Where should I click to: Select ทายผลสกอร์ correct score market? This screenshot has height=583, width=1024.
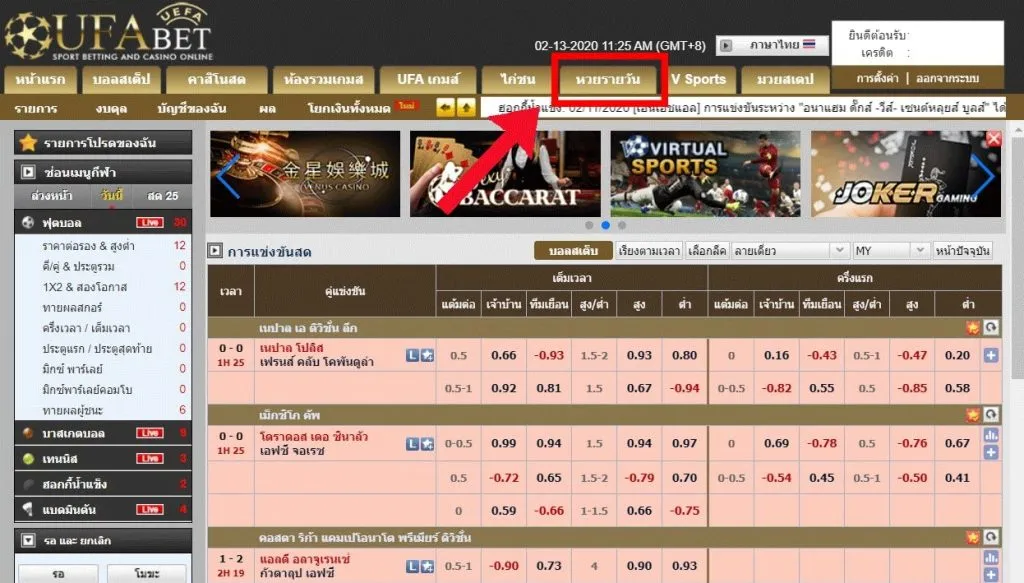(72, 307)
